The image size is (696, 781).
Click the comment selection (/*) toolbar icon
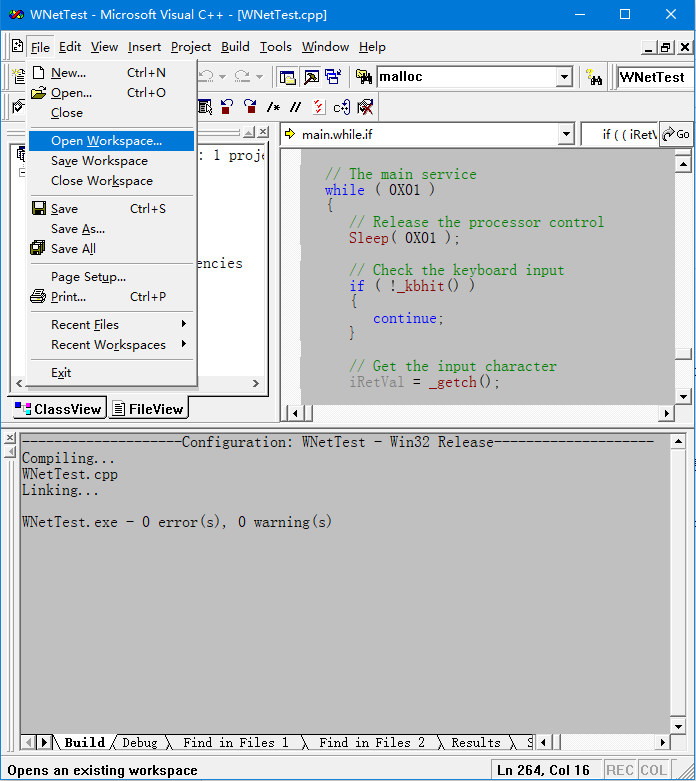pos(273,107)
